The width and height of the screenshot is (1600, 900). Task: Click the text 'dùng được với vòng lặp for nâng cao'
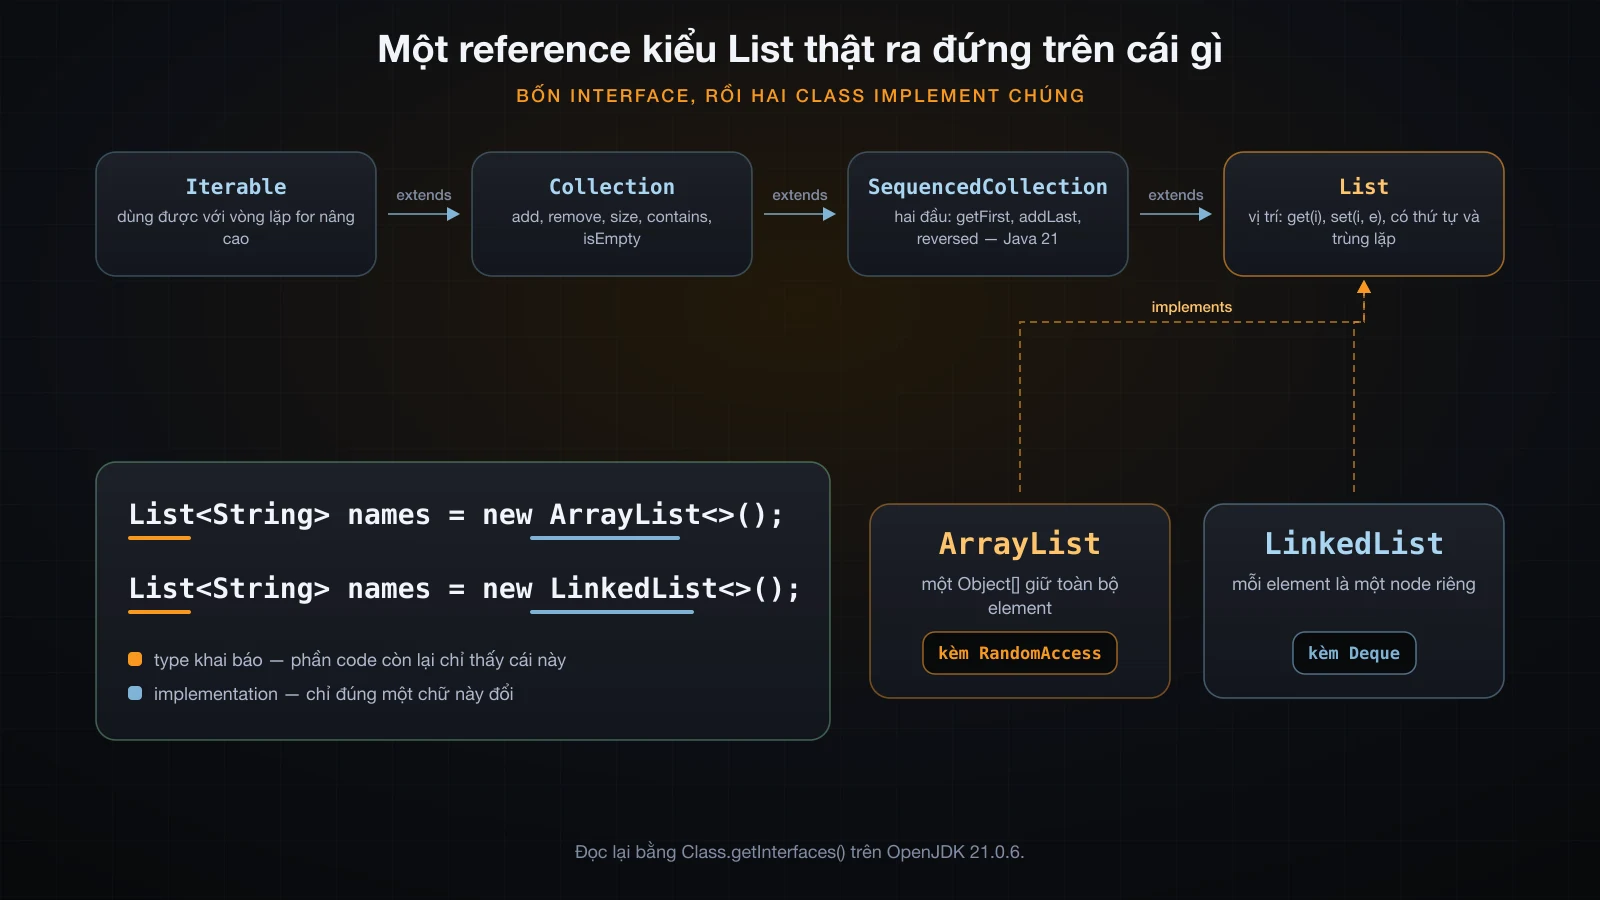coord(236,228)
